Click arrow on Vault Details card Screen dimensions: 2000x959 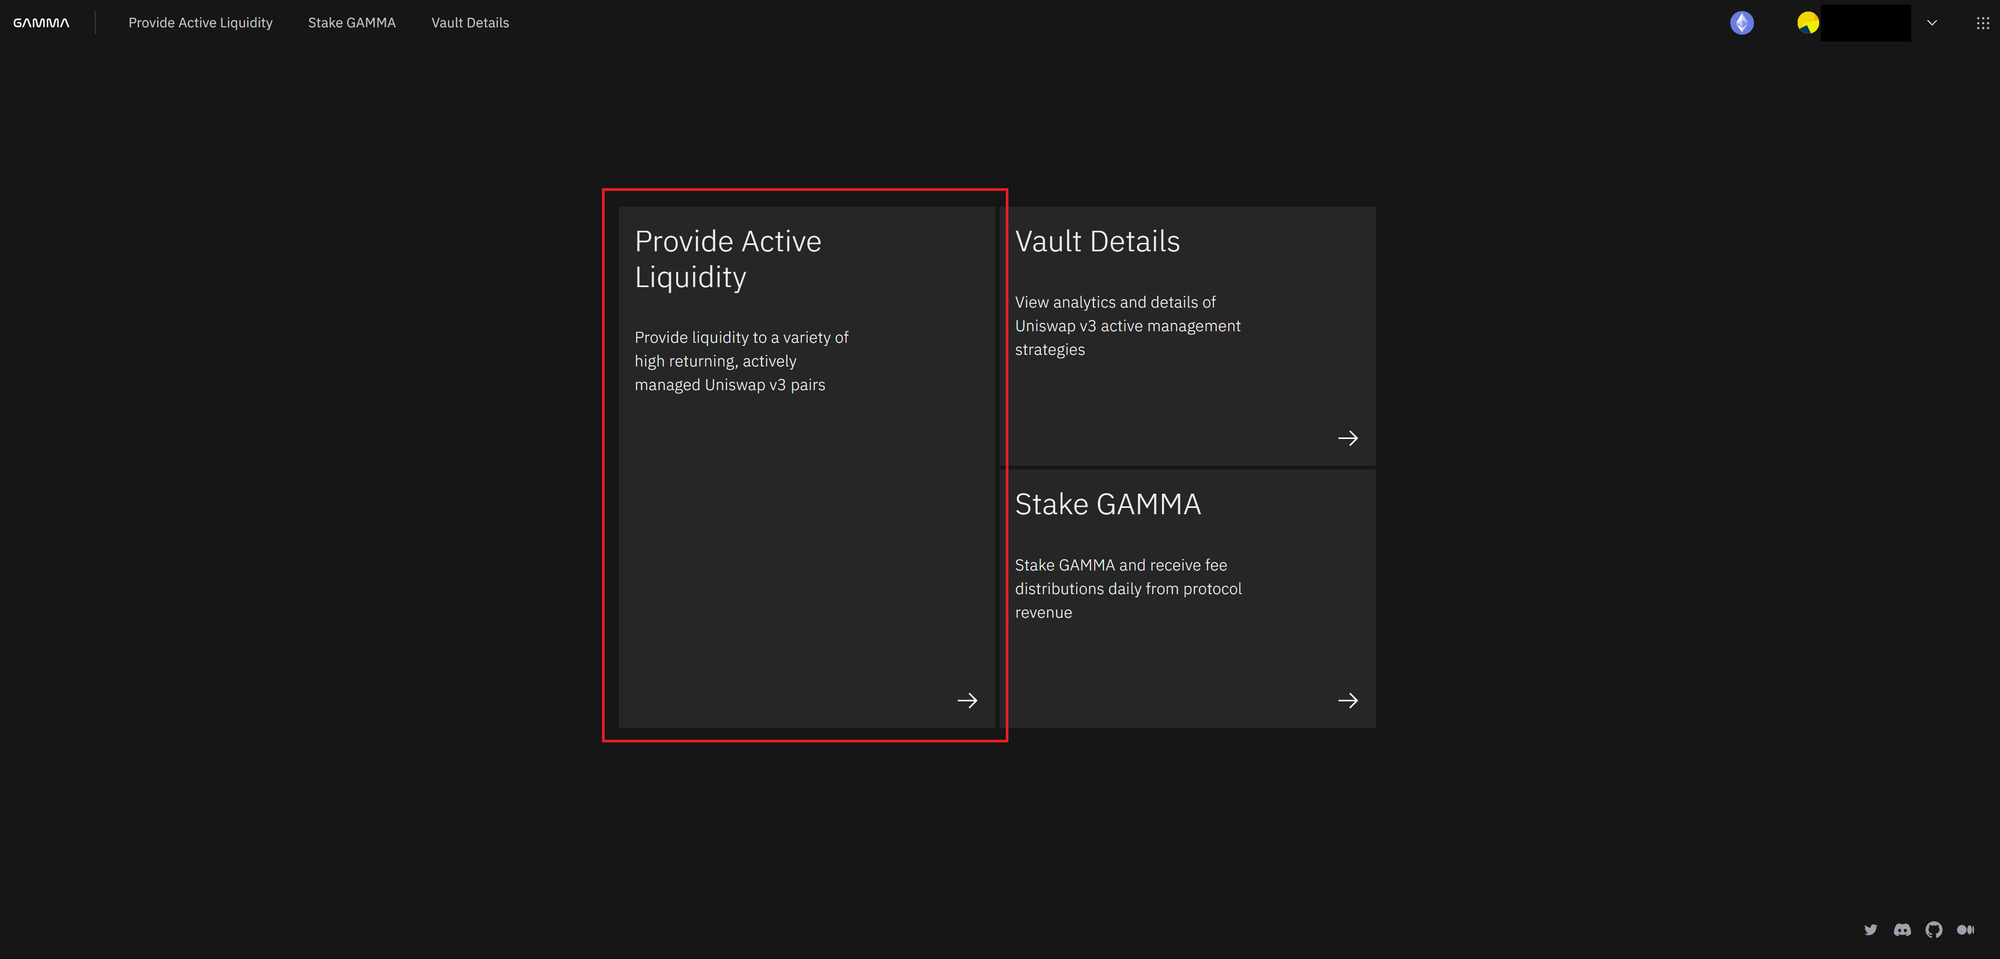pyautogui.click(x=1348, y=438)
